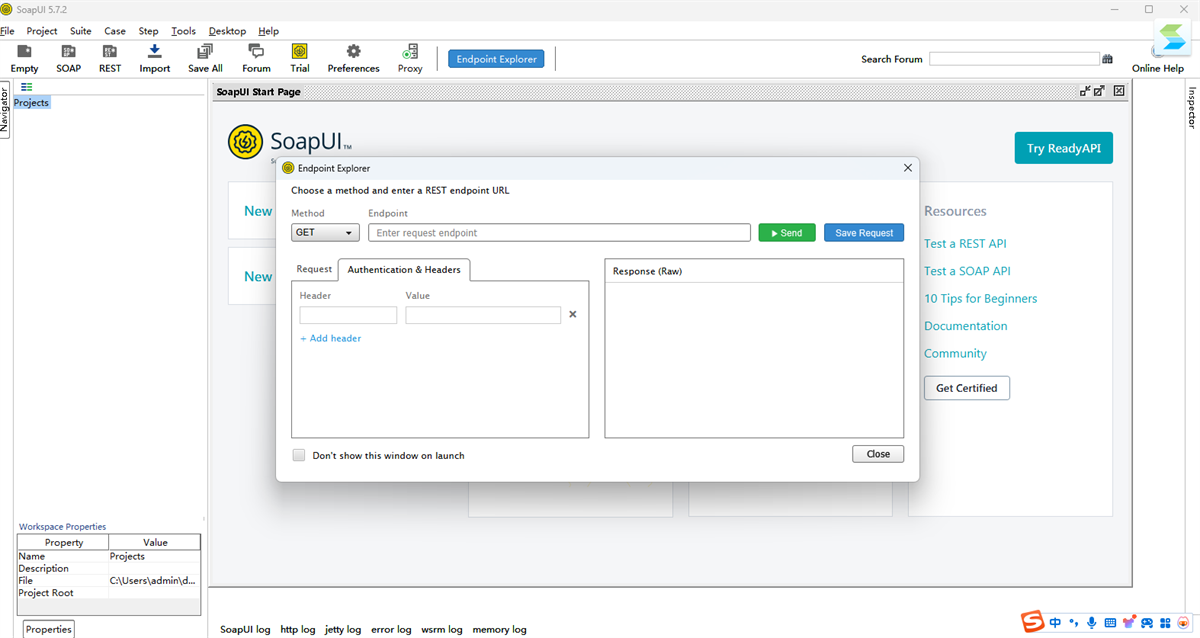Image resolution: width=1200 pixels, height=638 pixels.
Task: Click the shirt skin icon in IME bar
Action: pyautogui.click(x=1129, y=623)
